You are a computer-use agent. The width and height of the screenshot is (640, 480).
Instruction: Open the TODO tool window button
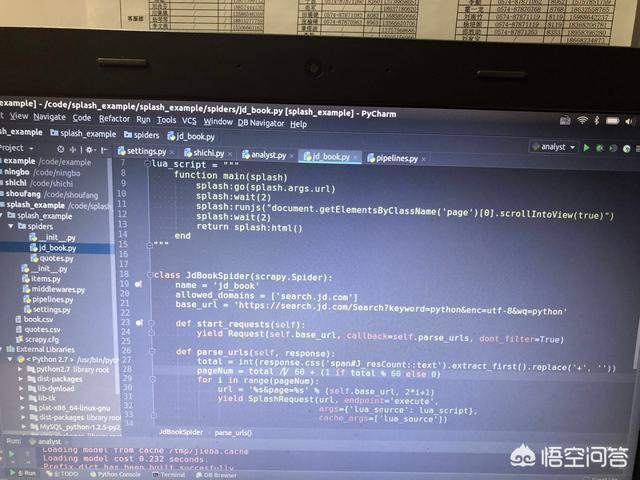[x=60, y=474]
